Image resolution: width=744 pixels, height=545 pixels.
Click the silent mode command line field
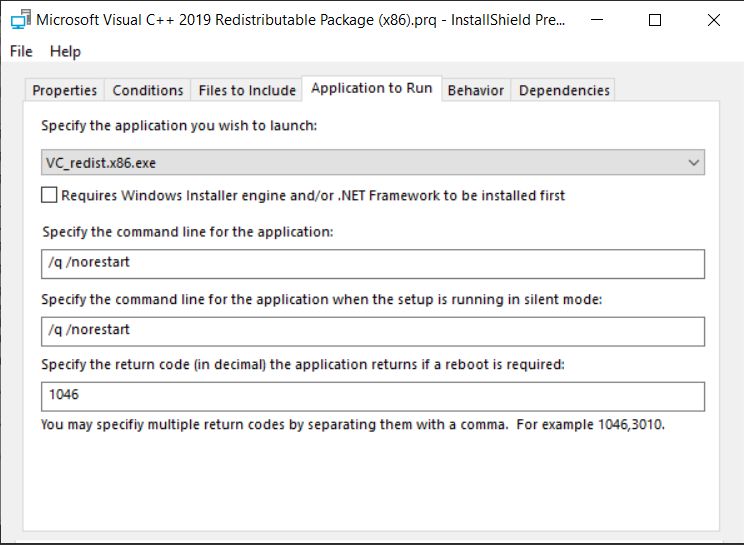point(372,331)
